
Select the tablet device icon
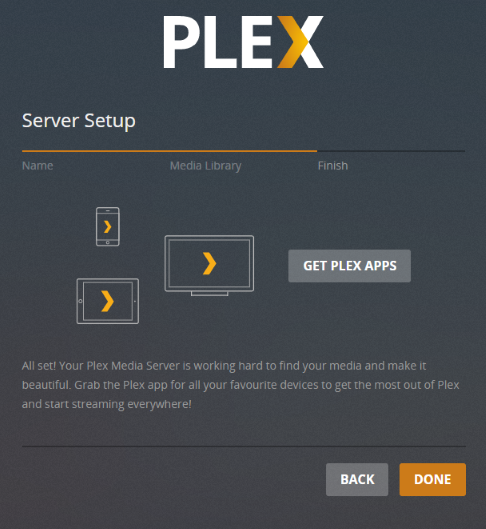(x=108, y=301)
